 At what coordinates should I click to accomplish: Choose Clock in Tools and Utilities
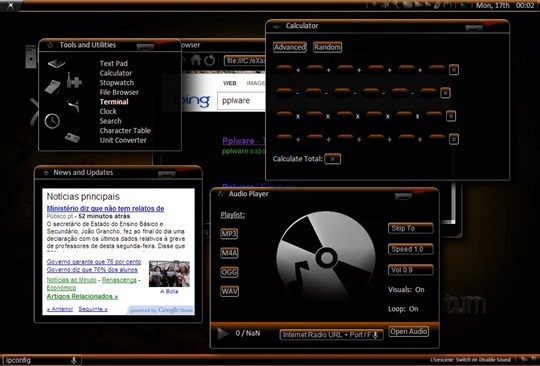108,112
